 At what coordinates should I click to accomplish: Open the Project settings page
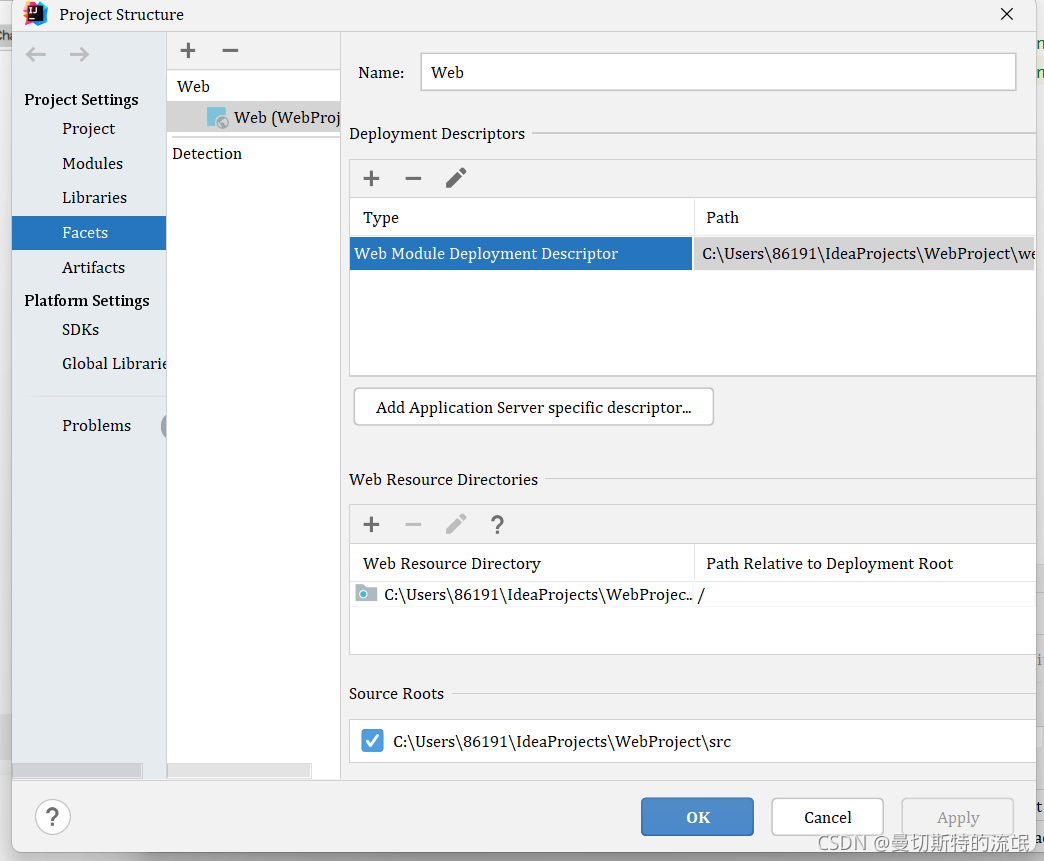(89, 129)
